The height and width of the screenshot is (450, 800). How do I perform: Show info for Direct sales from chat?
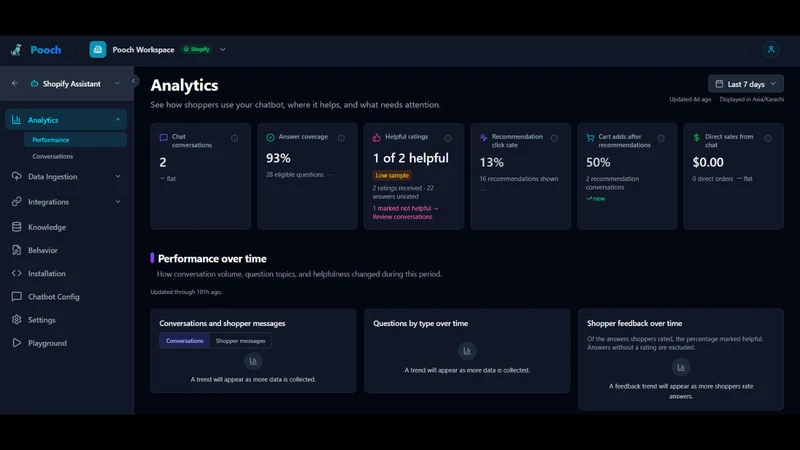[767, 138]
